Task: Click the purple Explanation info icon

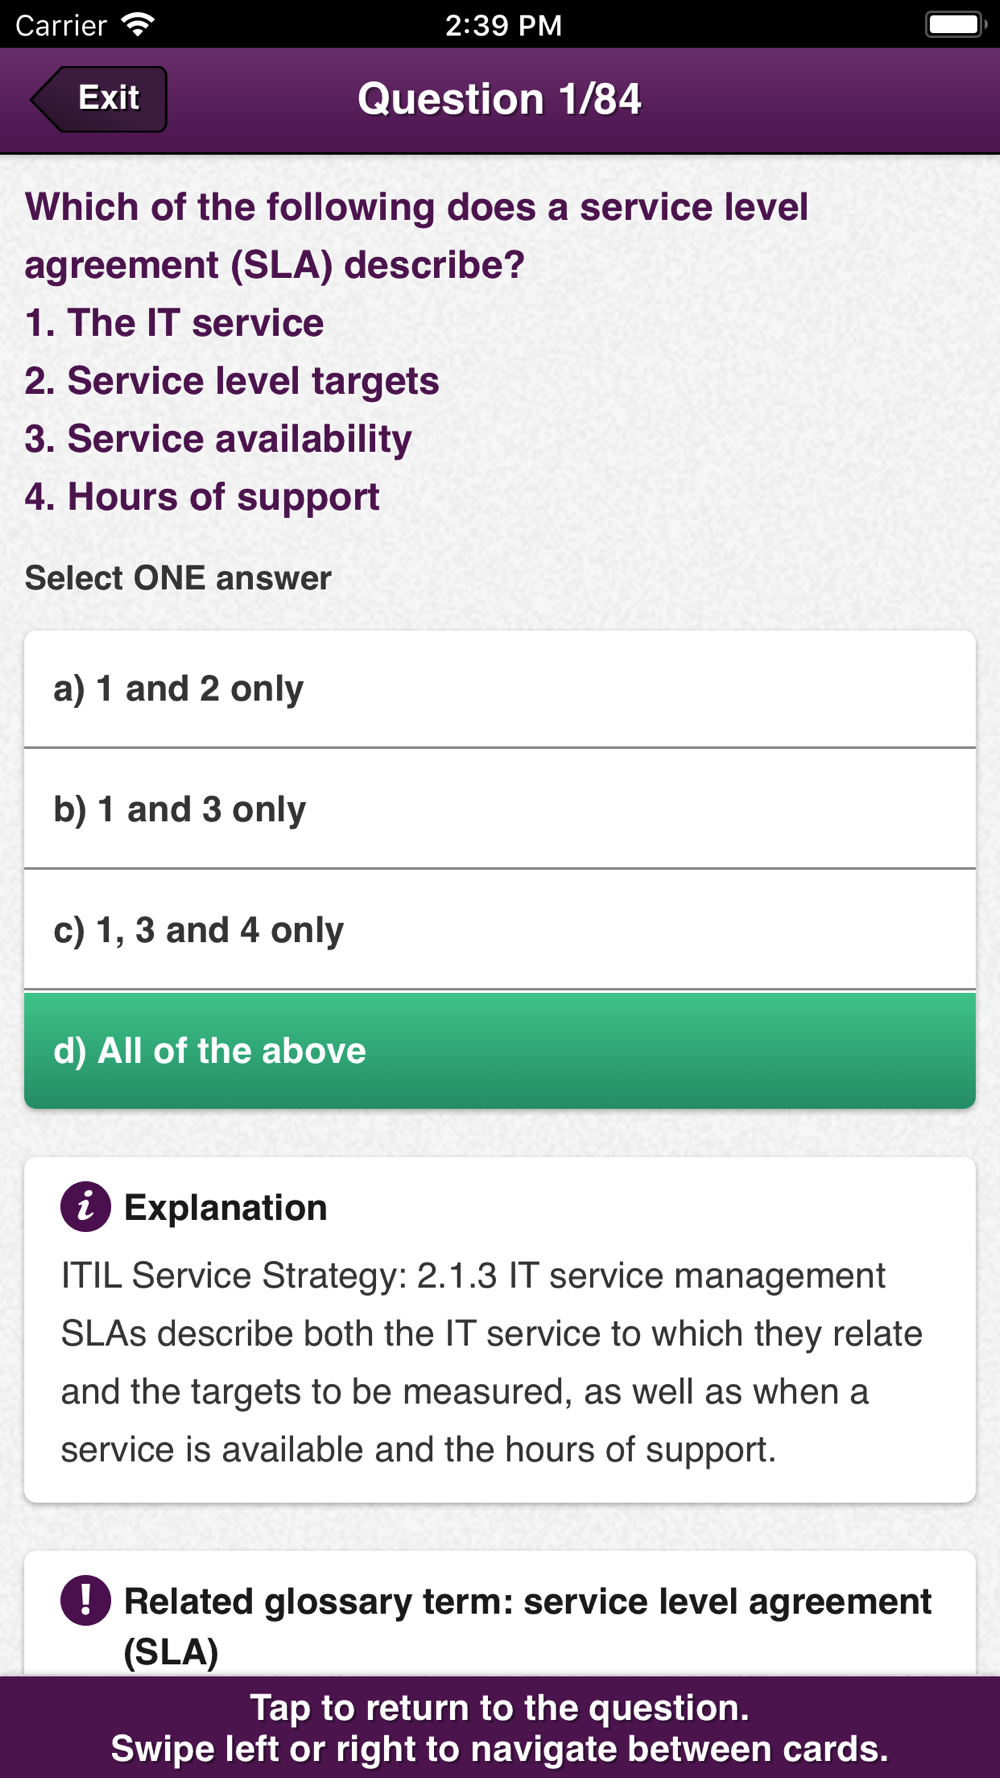Action: pyautogui.click(x=85, y=1206)
